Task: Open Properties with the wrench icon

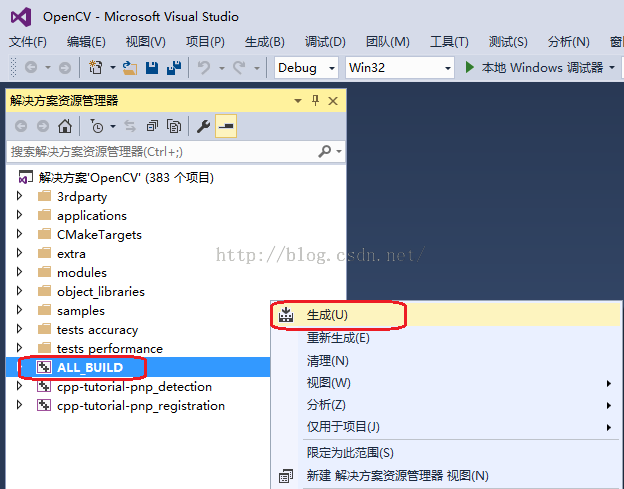Action: (203, 127)
